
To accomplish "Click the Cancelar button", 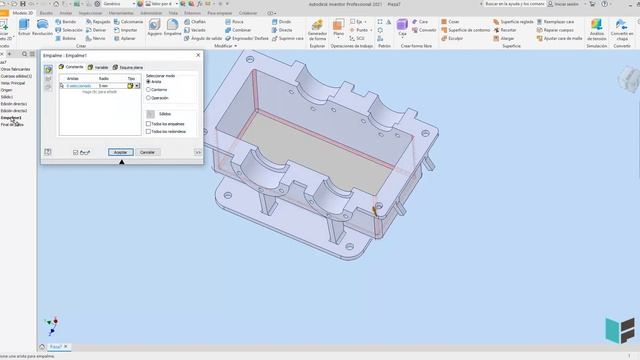I will (x=147, y=152).
